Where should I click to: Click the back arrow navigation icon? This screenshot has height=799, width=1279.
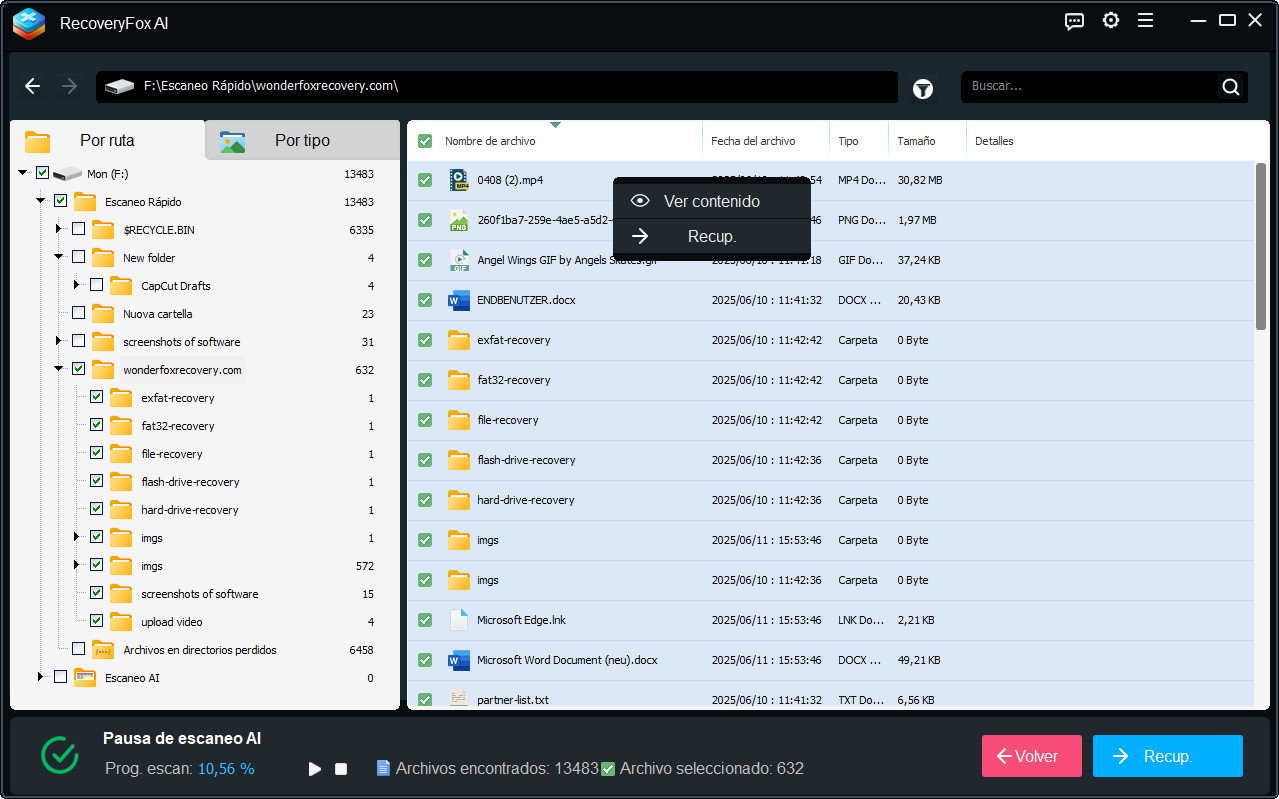point(32,86)
